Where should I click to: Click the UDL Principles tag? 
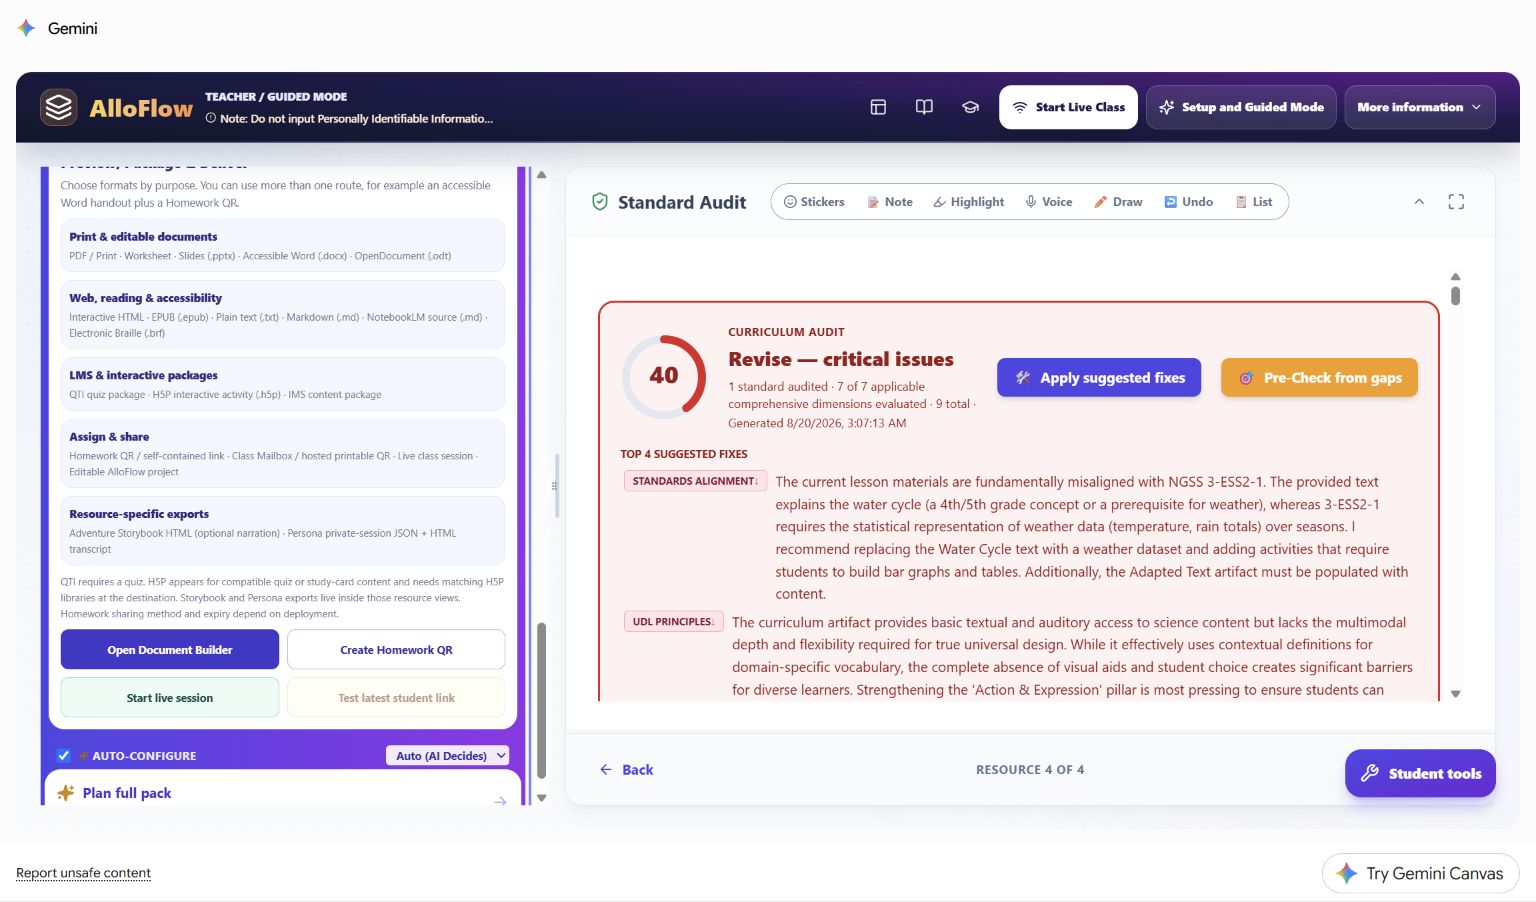(x=673, y=622)
